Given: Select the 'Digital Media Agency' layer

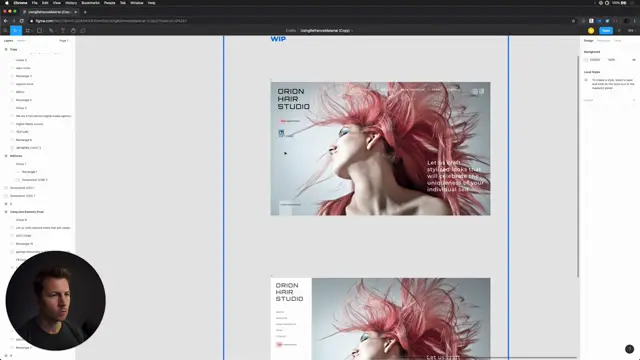Looking at the screenshot, I should coord(29,124).
